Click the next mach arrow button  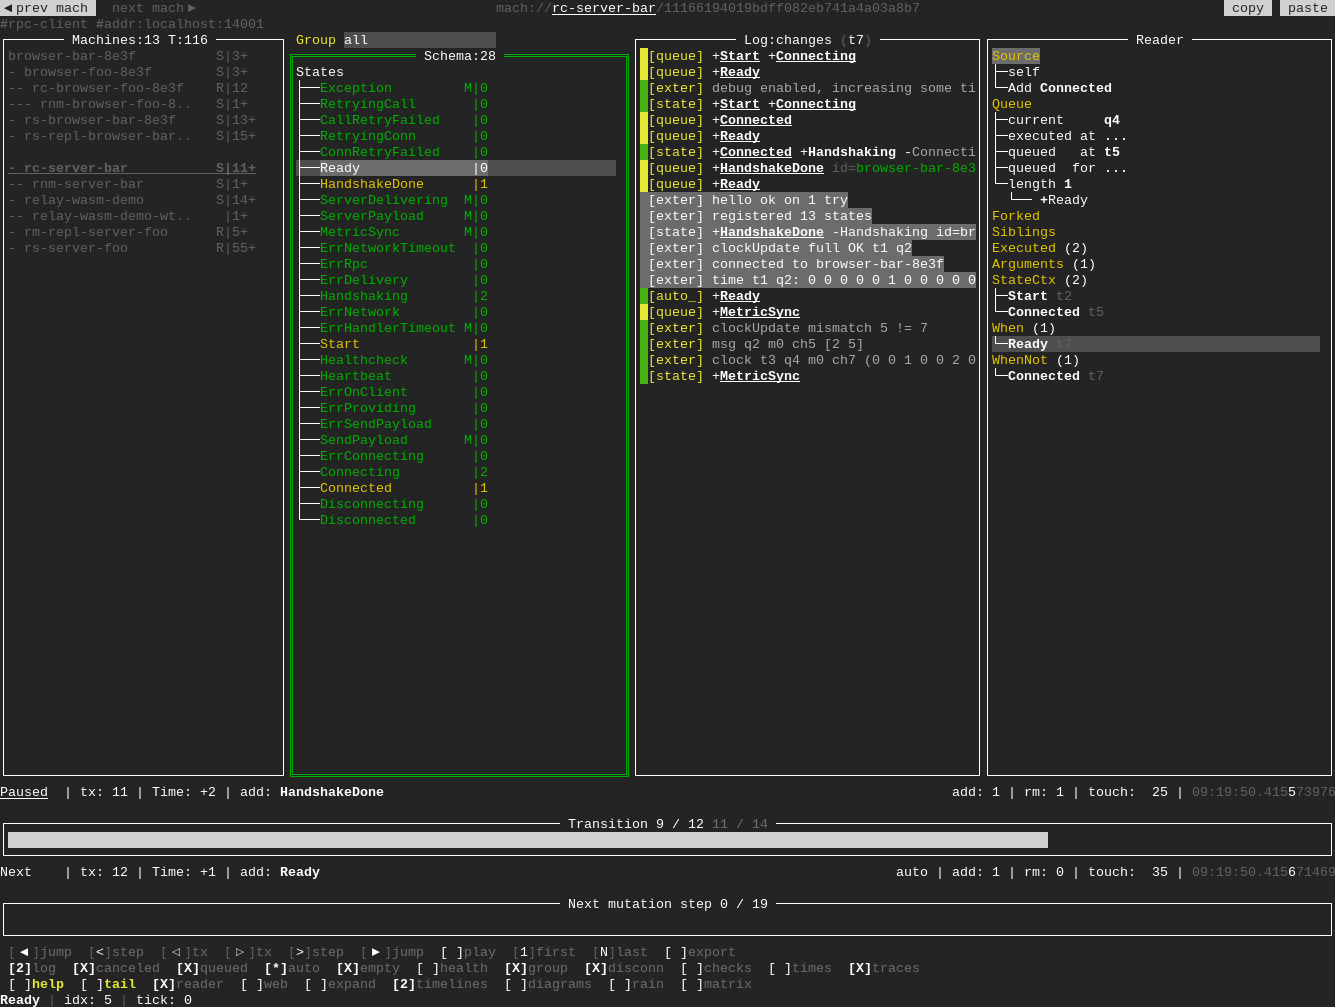point(153,8)
